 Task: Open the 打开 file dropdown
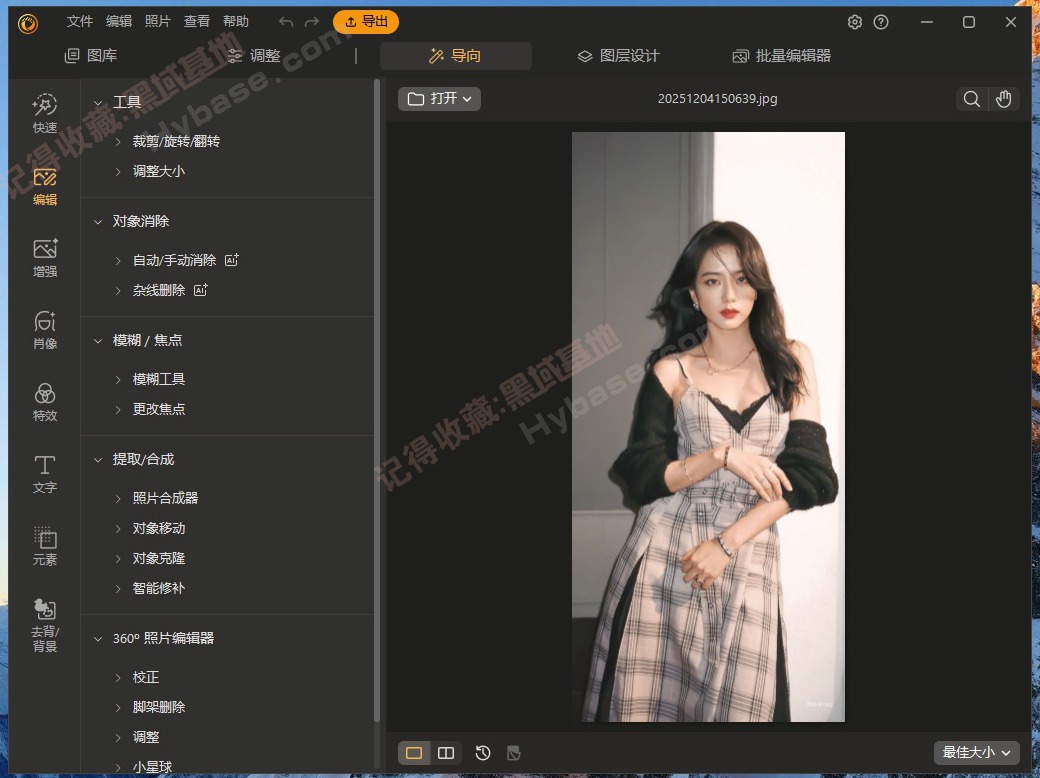[x=439, y=99]
